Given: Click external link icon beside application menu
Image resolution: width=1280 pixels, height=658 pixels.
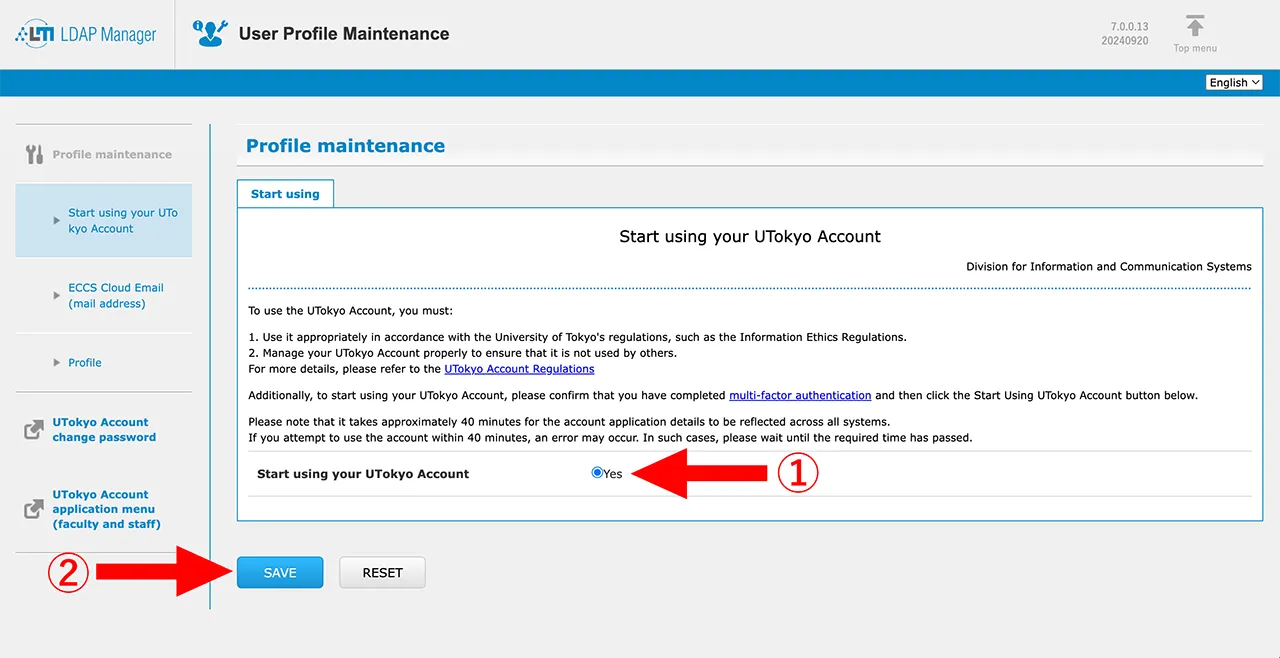Looking at the screenshot, I should tap(33, 509).
